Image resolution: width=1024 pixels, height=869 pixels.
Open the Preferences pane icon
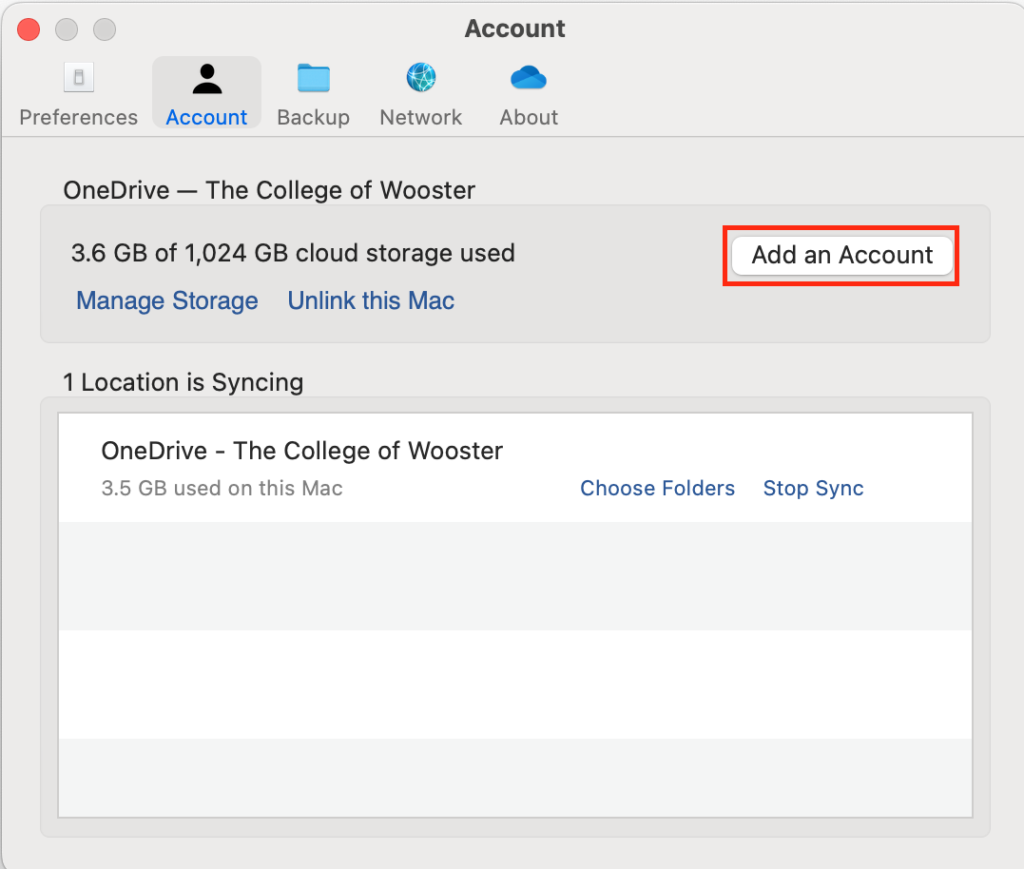point(78,77)
